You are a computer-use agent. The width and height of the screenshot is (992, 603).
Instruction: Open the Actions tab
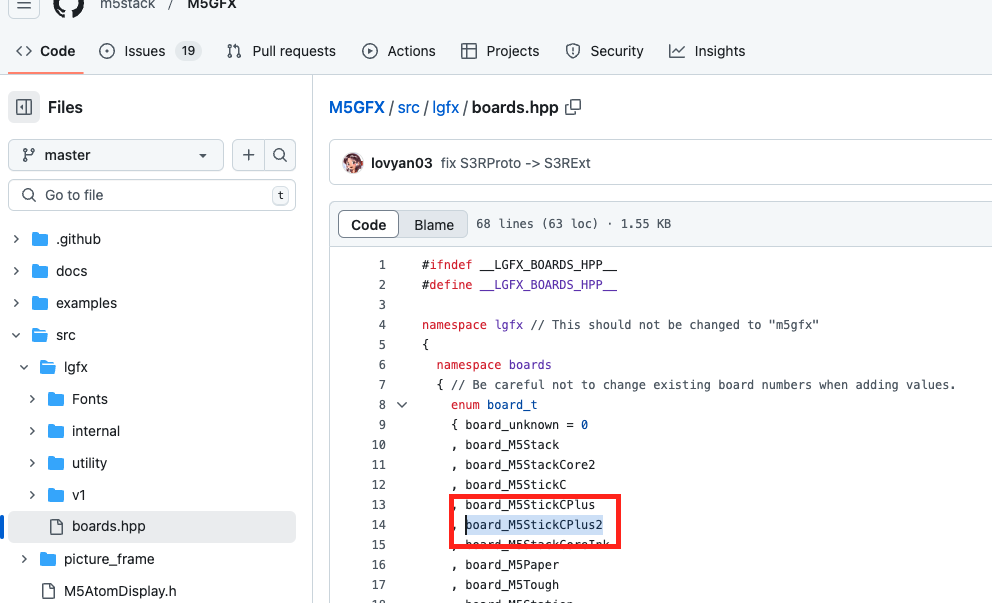399,51
